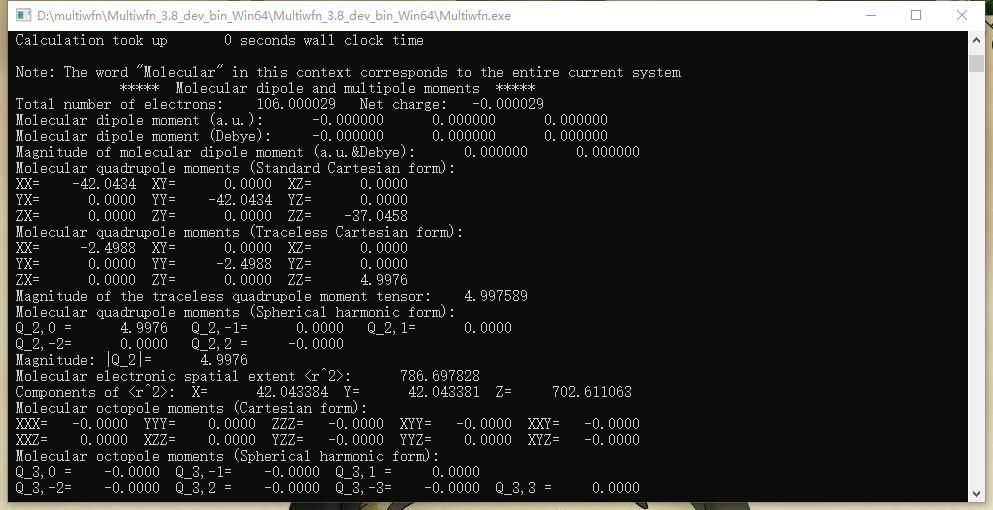Click Net charge value -0.000029
The image size is (993, 510).
point(508,105)
